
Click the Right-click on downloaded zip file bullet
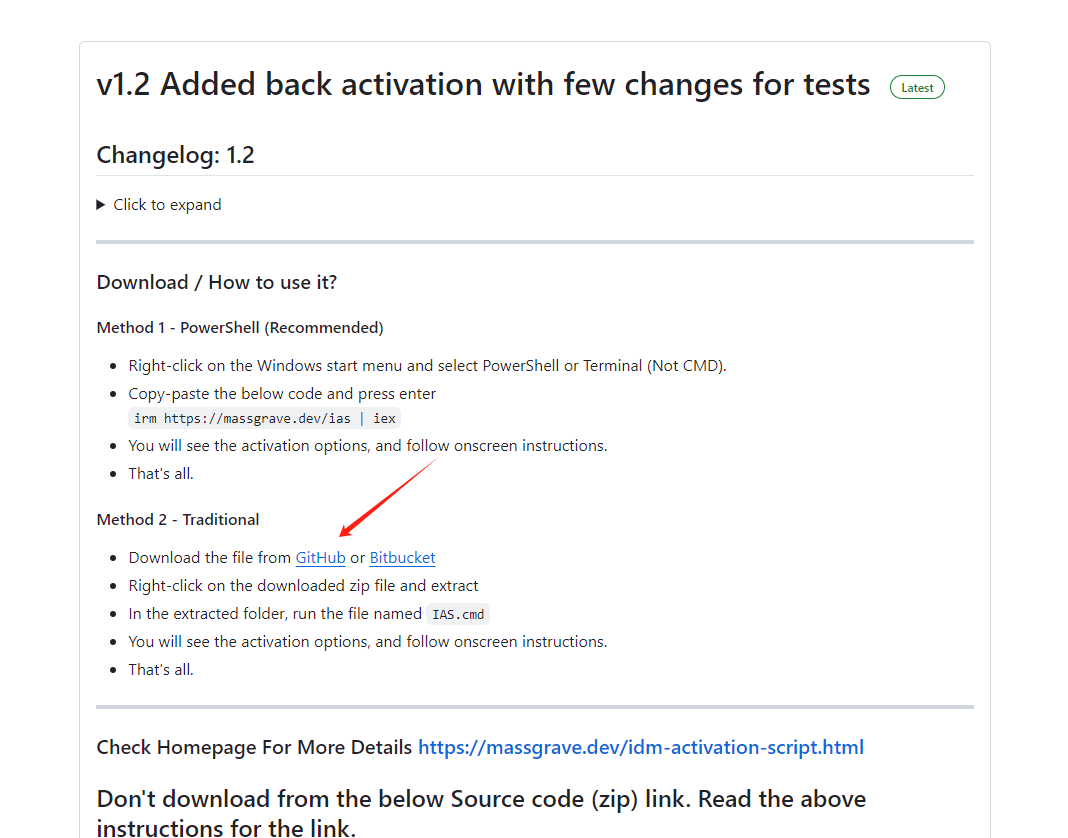[x=303, y=586]
